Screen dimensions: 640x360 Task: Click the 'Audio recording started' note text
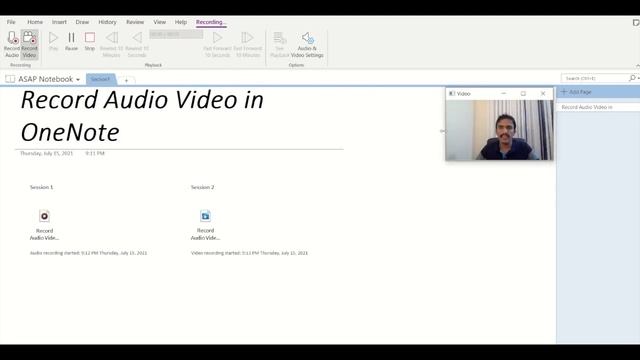(88, 253)
